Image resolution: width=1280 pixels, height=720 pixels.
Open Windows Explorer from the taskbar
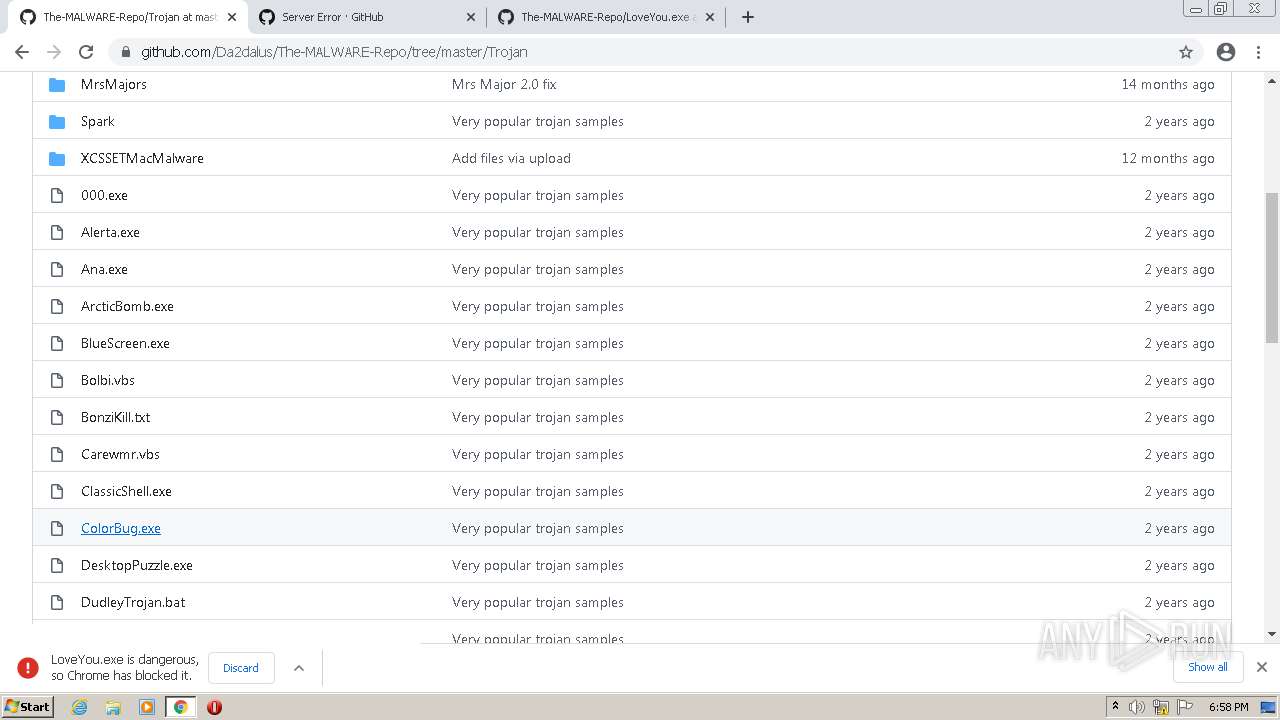coord(113,707)
